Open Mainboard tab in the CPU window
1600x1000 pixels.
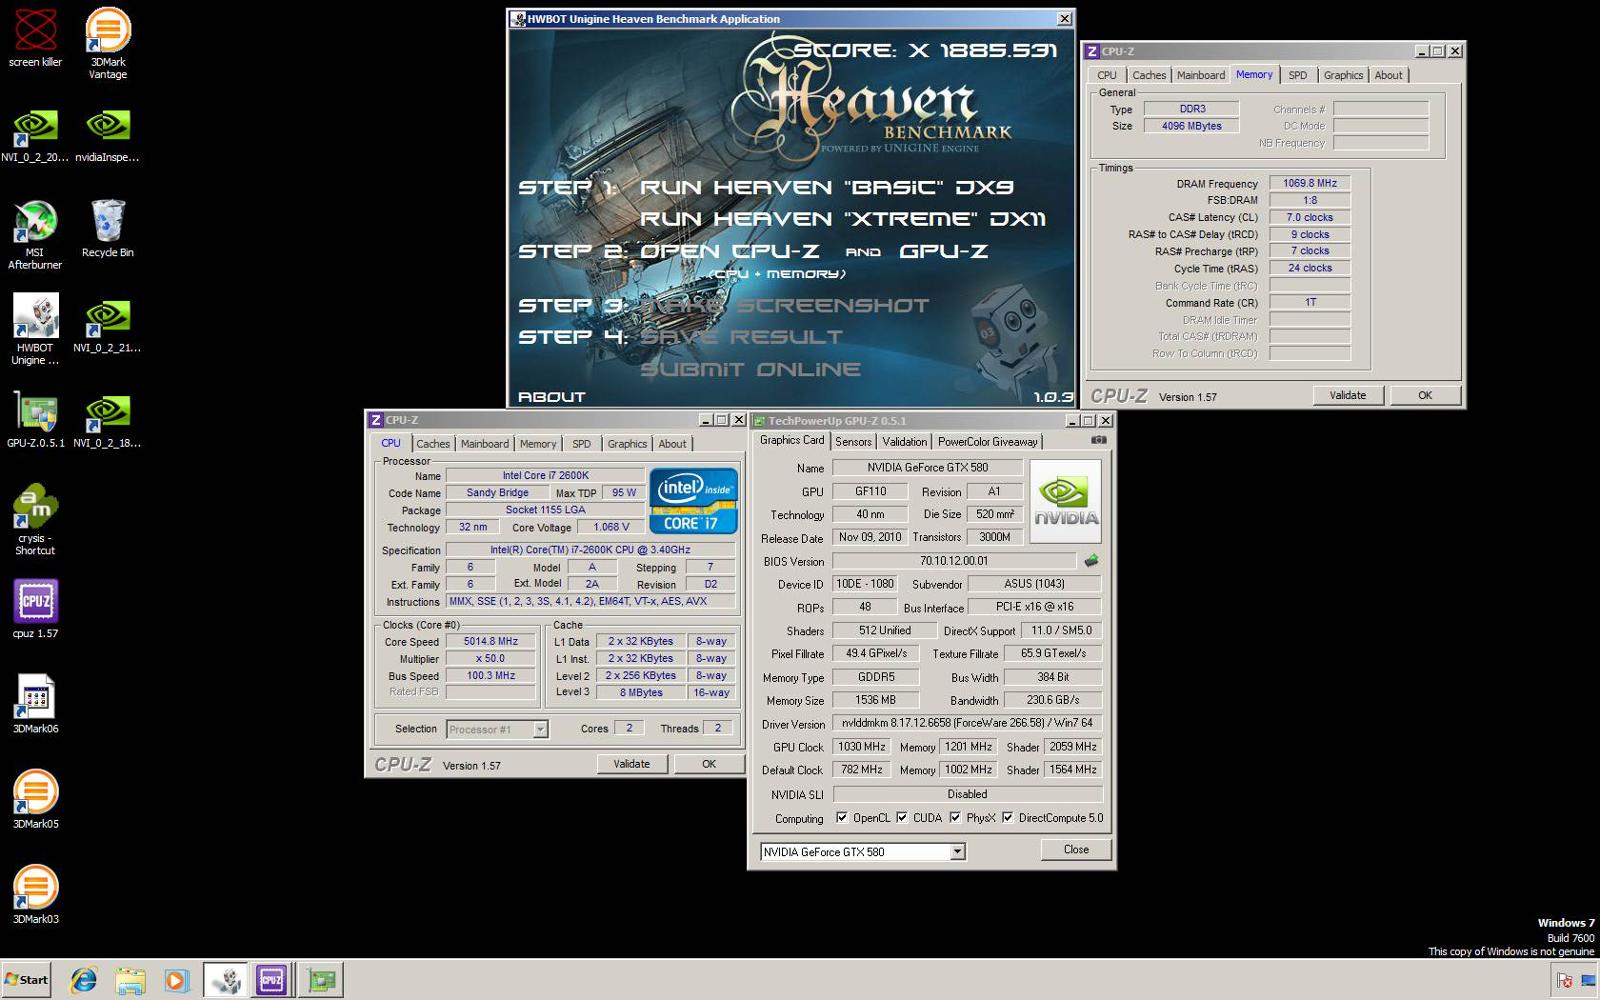click(485, 444)
